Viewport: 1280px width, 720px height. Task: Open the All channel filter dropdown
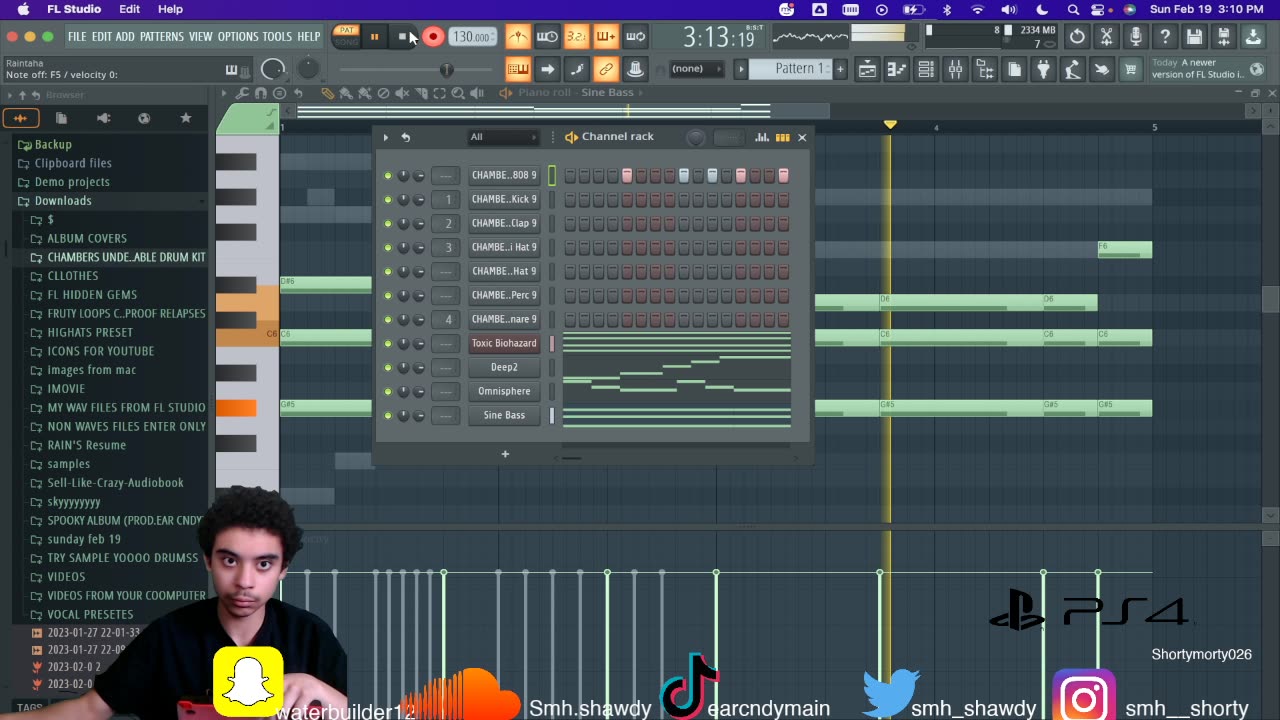pyautogui.click(x=503, y=137)
